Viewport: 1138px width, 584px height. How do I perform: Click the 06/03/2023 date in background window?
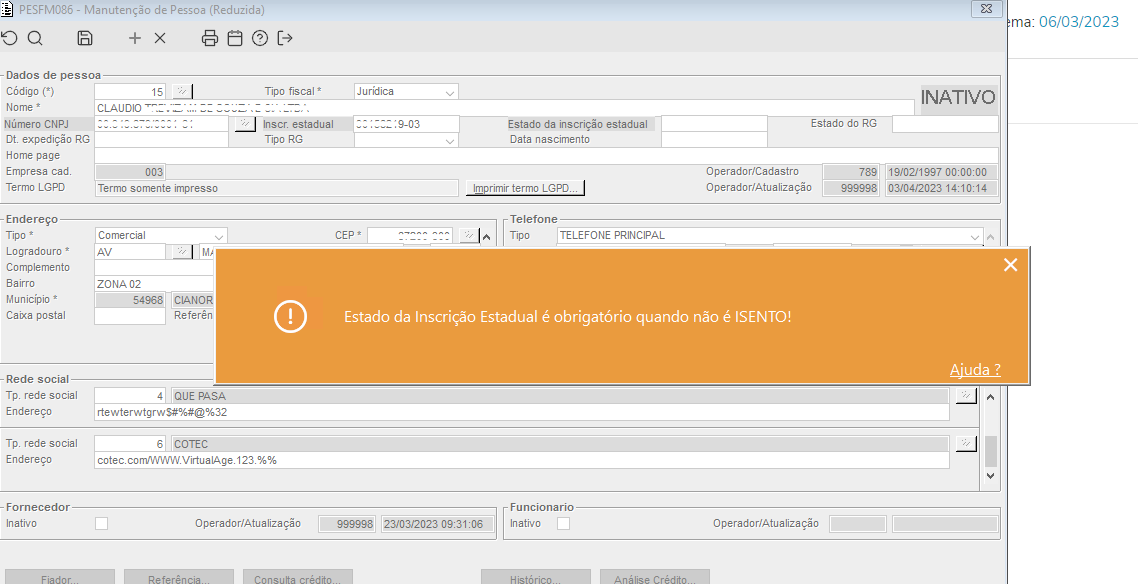[1079, 22]
